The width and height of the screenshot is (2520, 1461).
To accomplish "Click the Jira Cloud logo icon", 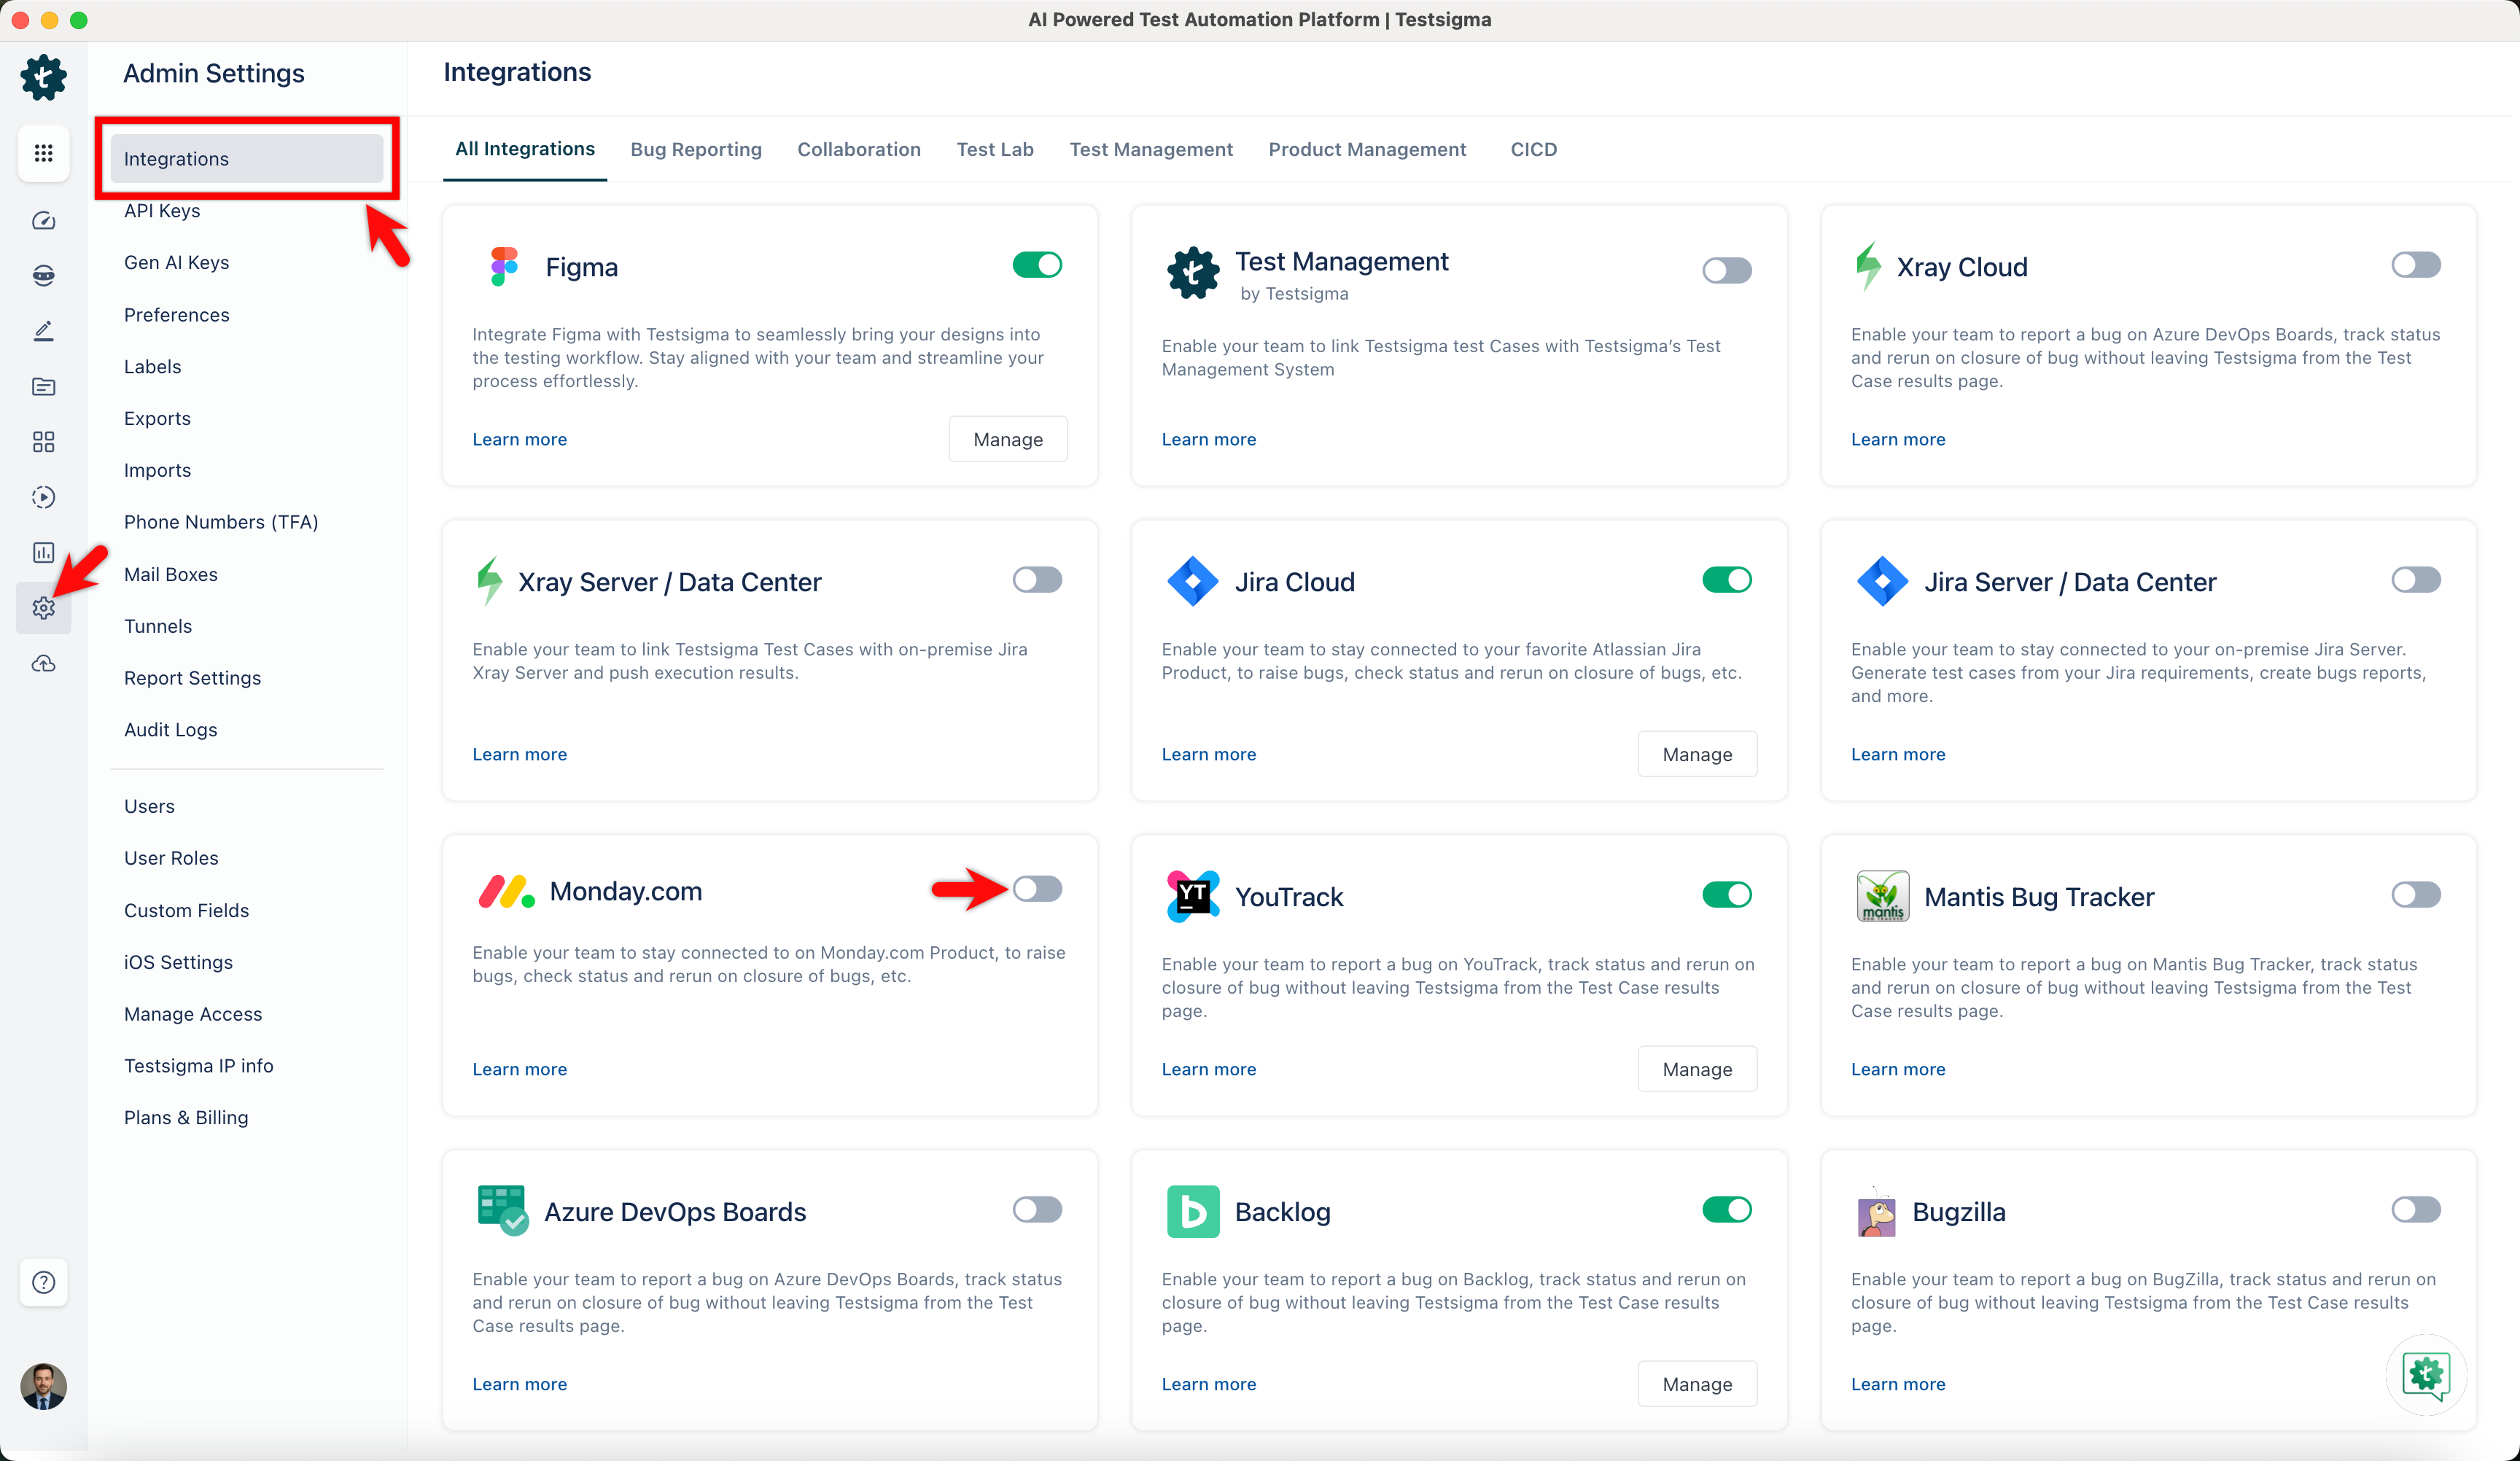I will 1192,581.
